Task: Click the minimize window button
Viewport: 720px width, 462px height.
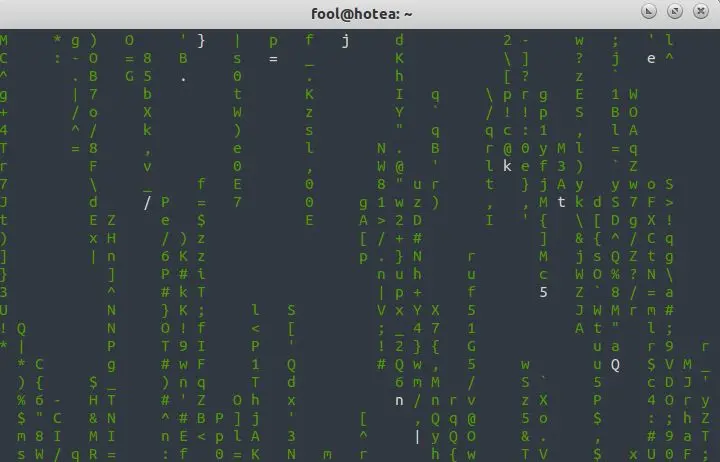Action: point(648,11)
